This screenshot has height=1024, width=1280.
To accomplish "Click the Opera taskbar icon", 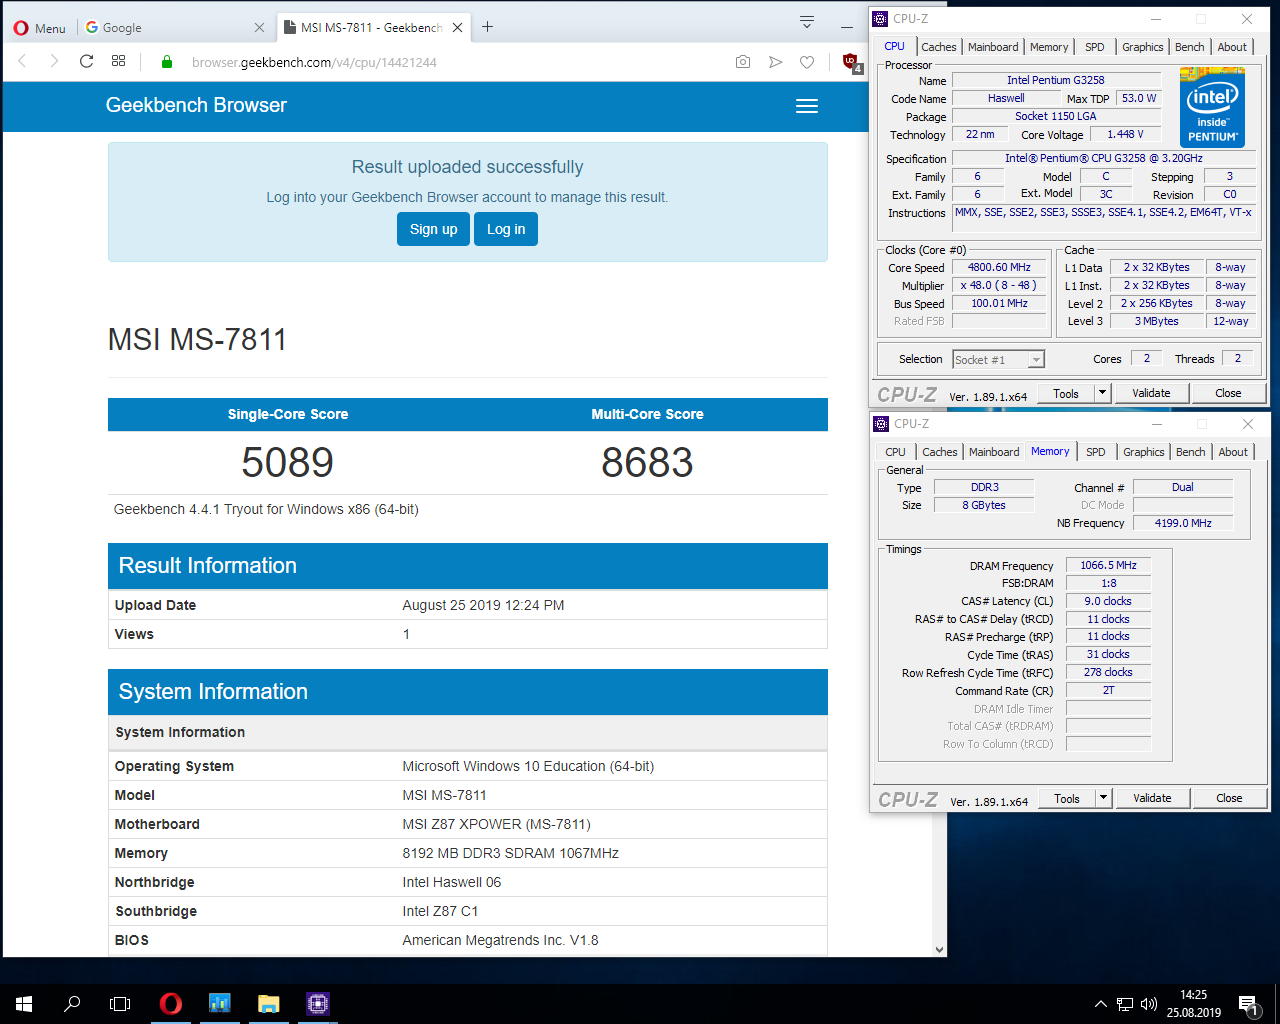I will [170, 1004].
